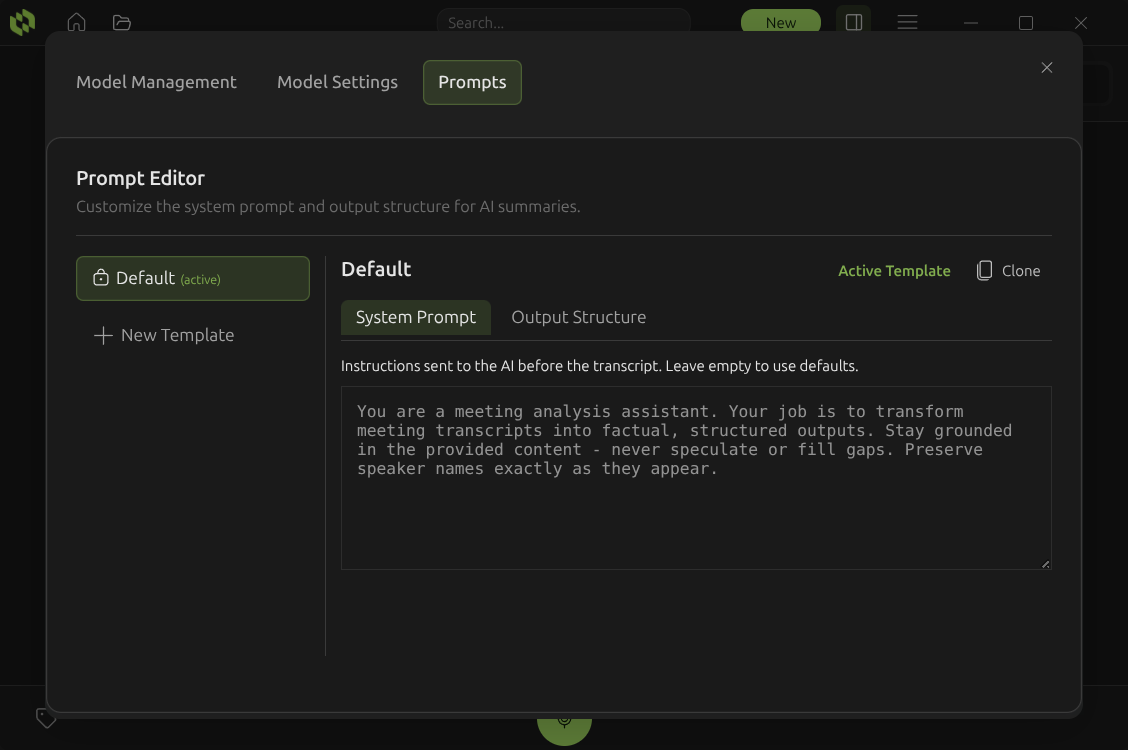Toggle the sidebar panel icon near the top-right
Screen dimensions: 1128x750
tap(853, 22)
